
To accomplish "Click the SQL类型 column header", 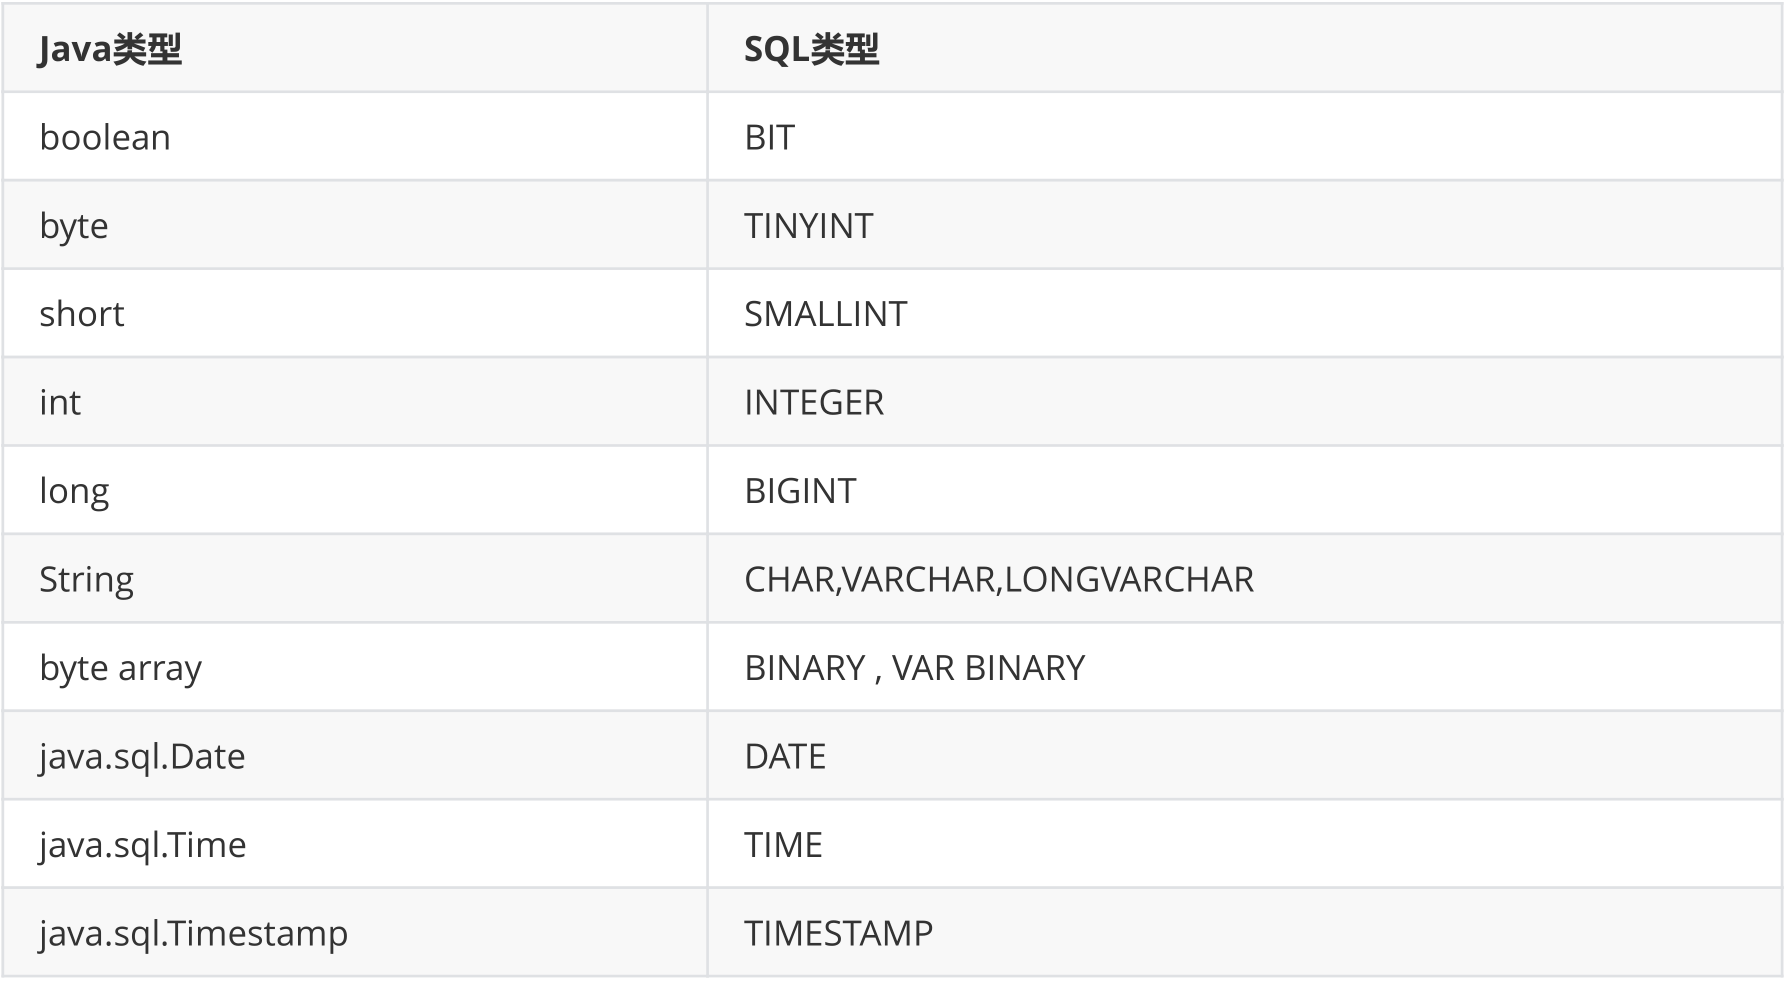I will click(811, 49).
